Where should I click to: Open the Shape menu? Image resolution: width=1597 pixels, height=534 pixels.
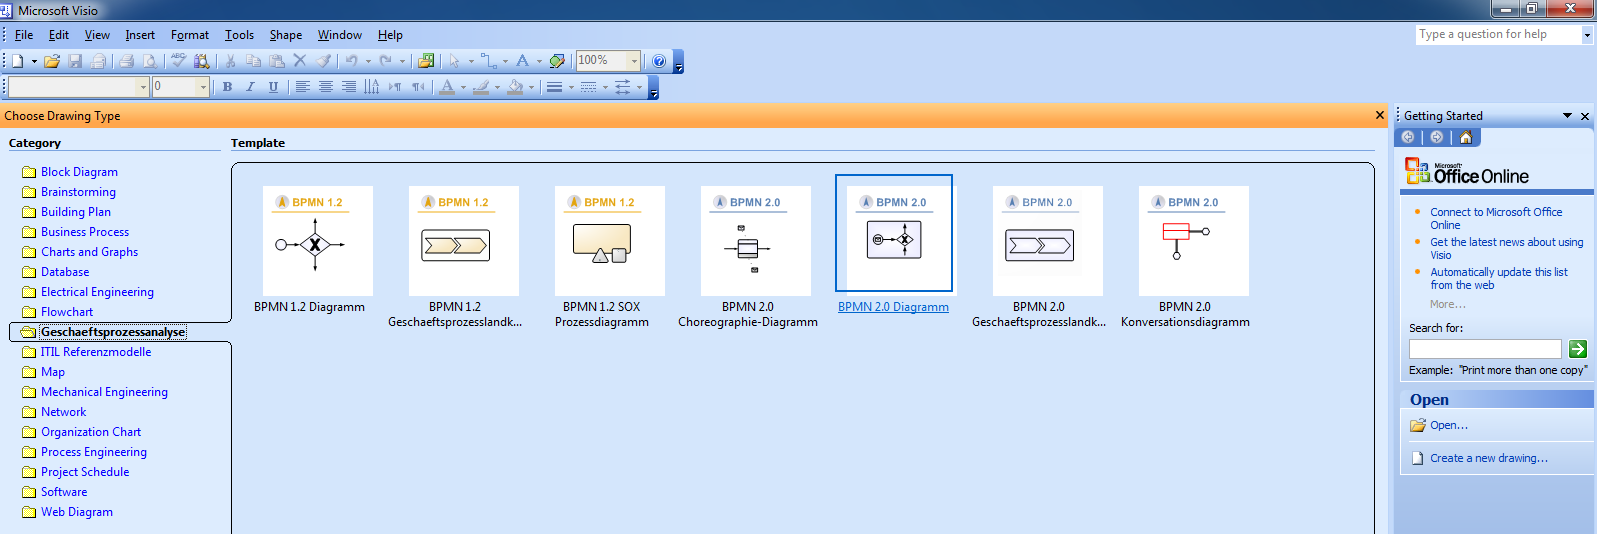click(286, 35)
